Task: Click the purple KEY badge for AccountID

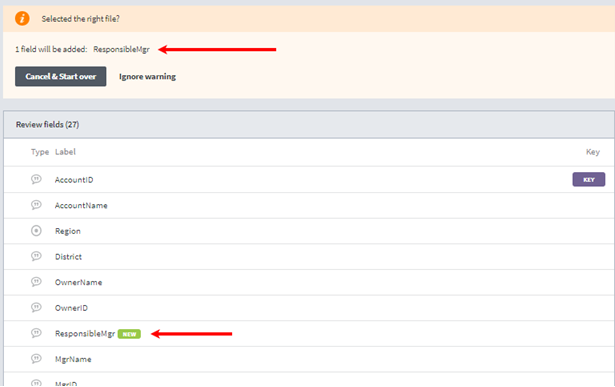Action: (x=589, y=180)
